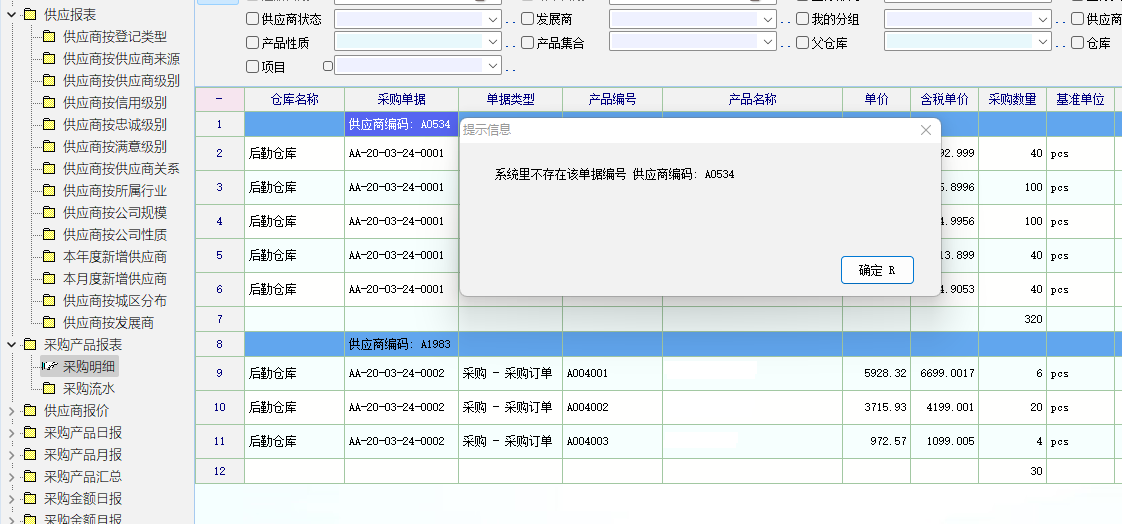Click the 确定 R button in dialog
This screenshot has width=1122, height=524.
[877, 270]
